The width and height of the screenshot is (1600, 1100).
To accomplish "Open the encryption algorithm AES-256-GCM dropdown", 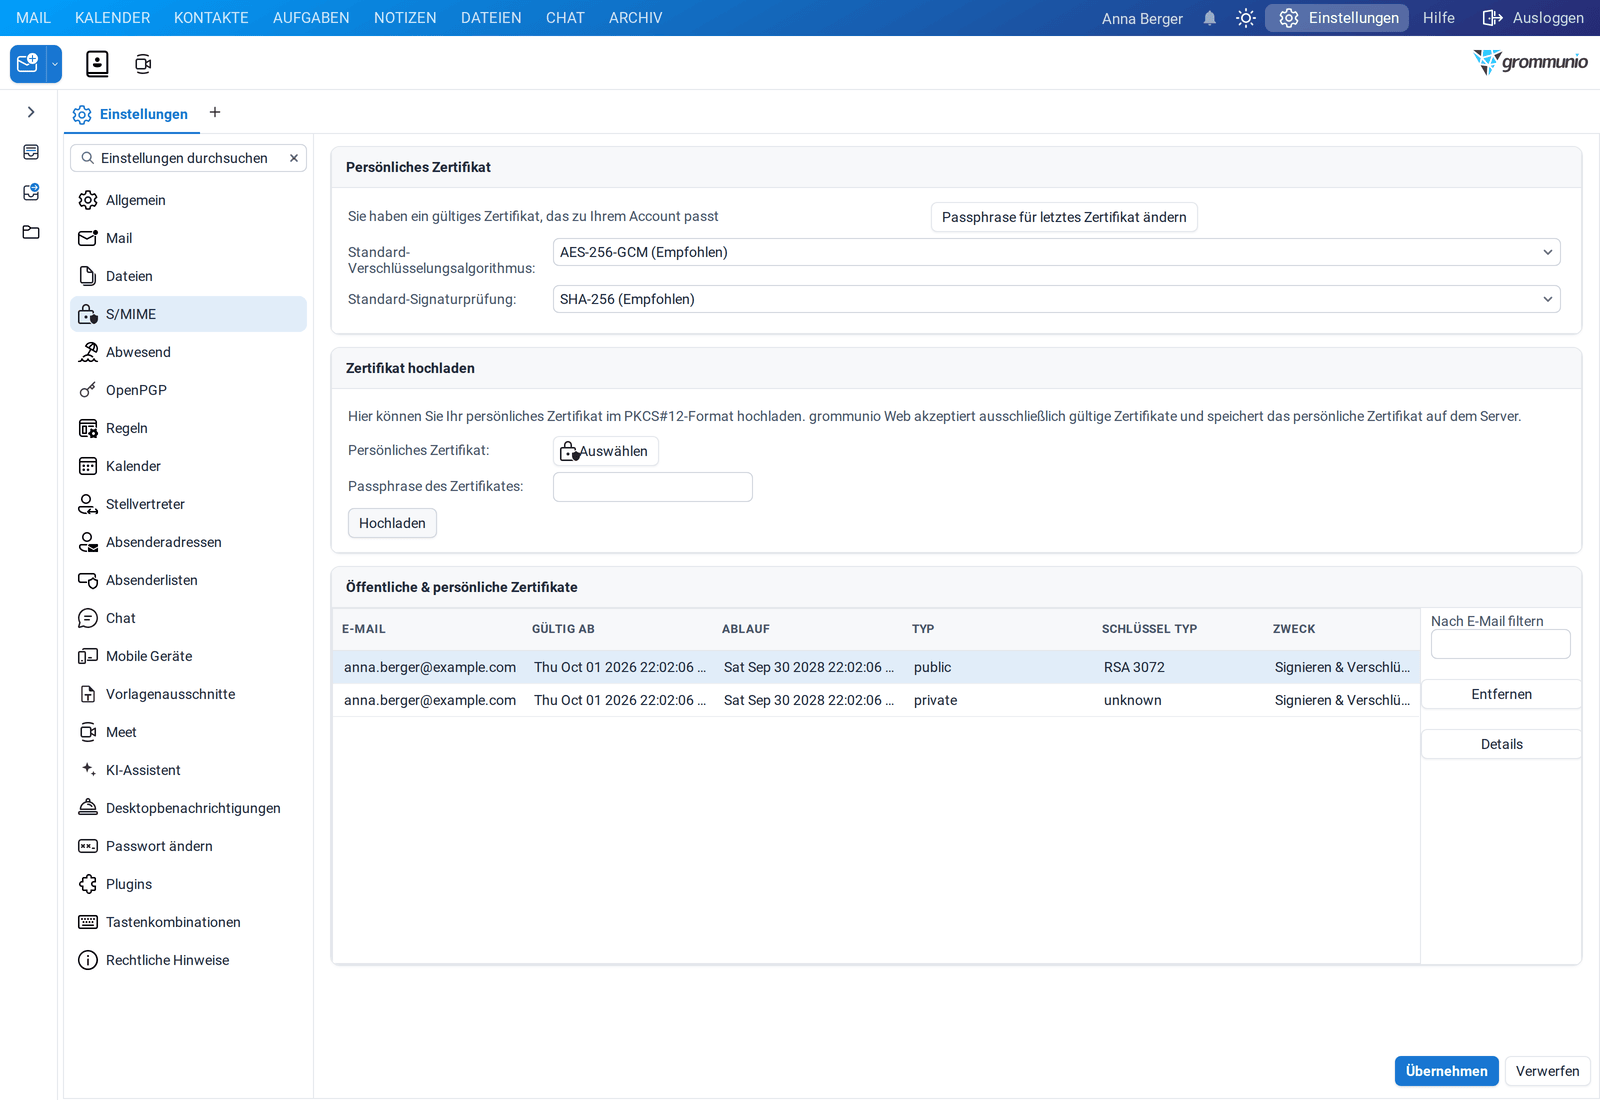I will coord(1056,252).
